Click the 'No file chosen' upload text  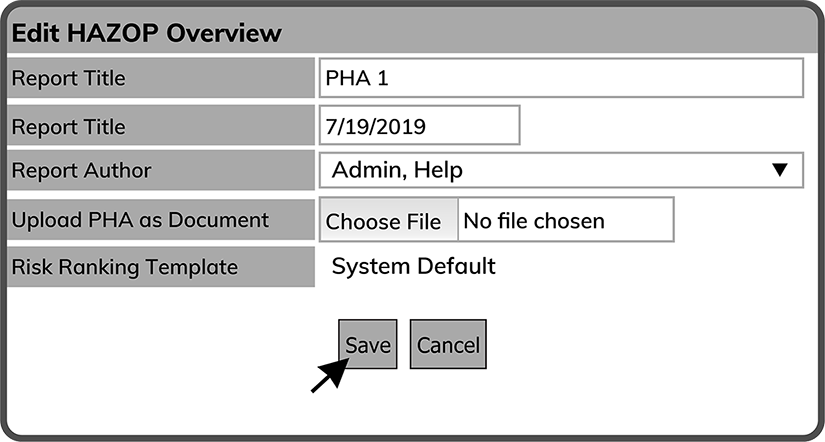click(534, 220)
